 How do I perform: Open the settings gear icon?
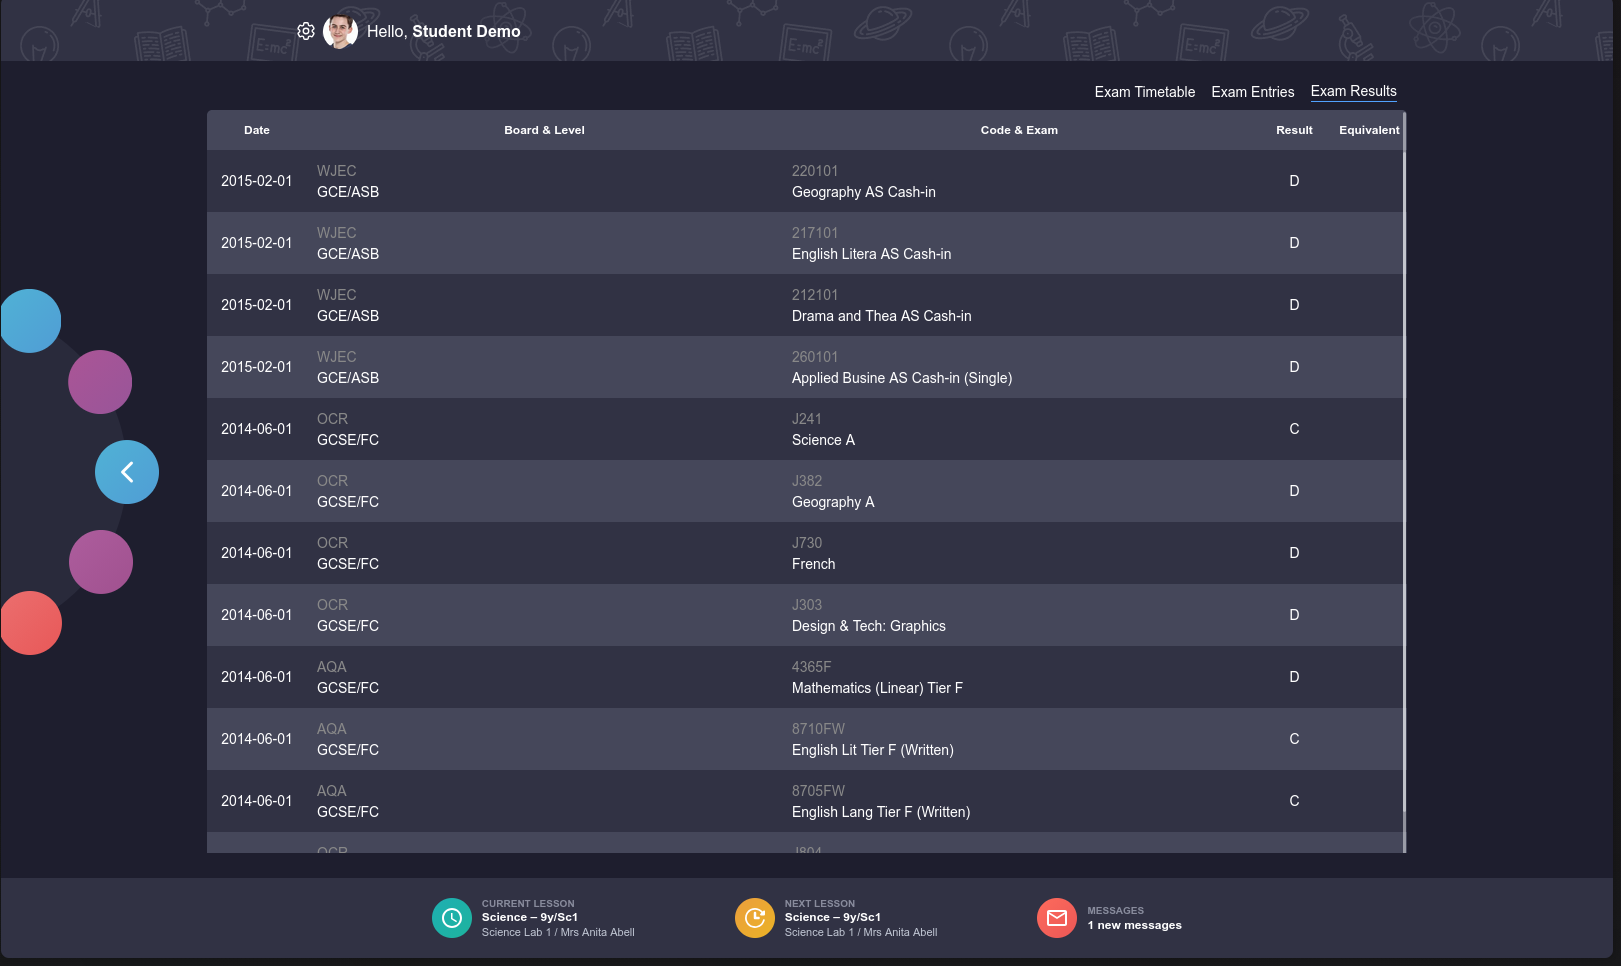[306, 31]
